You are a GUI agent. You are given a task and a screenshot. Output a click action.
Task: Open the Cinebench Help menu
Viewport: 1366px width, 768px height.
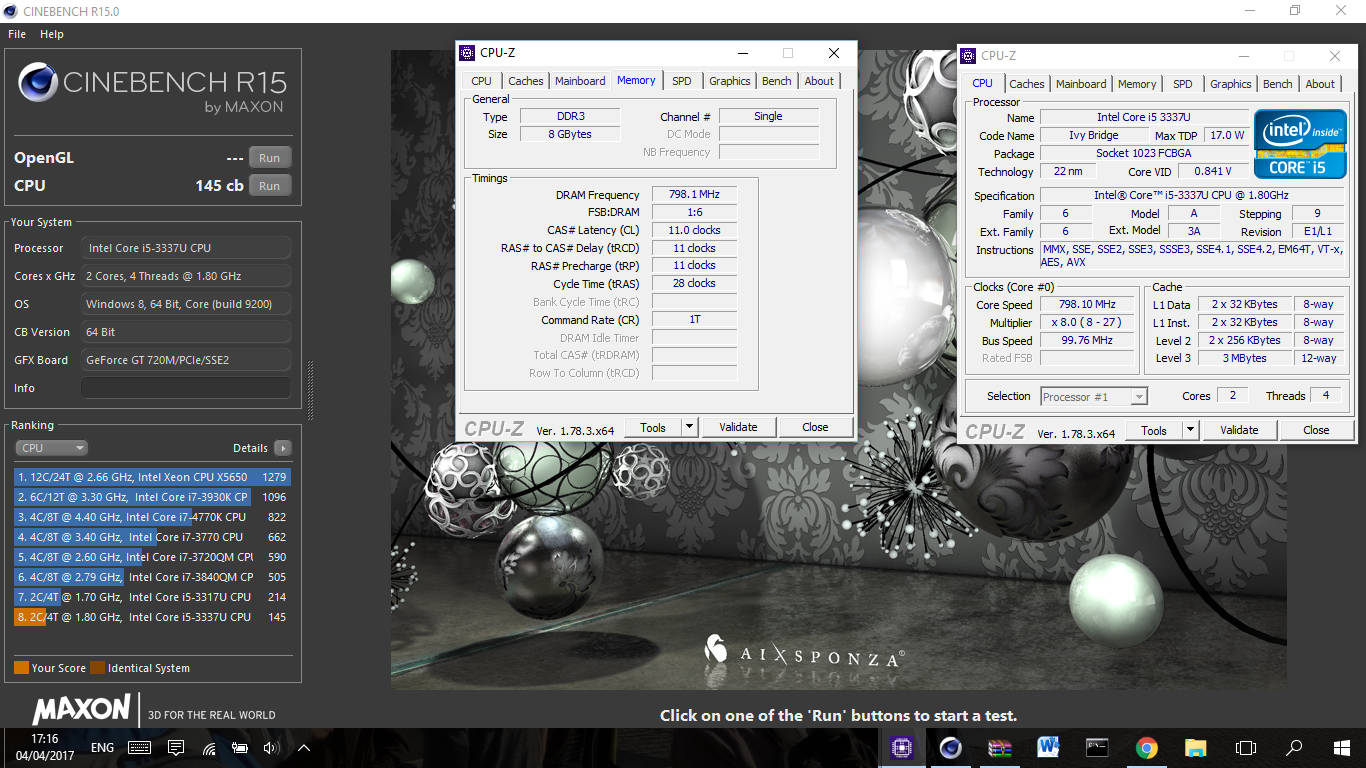52,34
